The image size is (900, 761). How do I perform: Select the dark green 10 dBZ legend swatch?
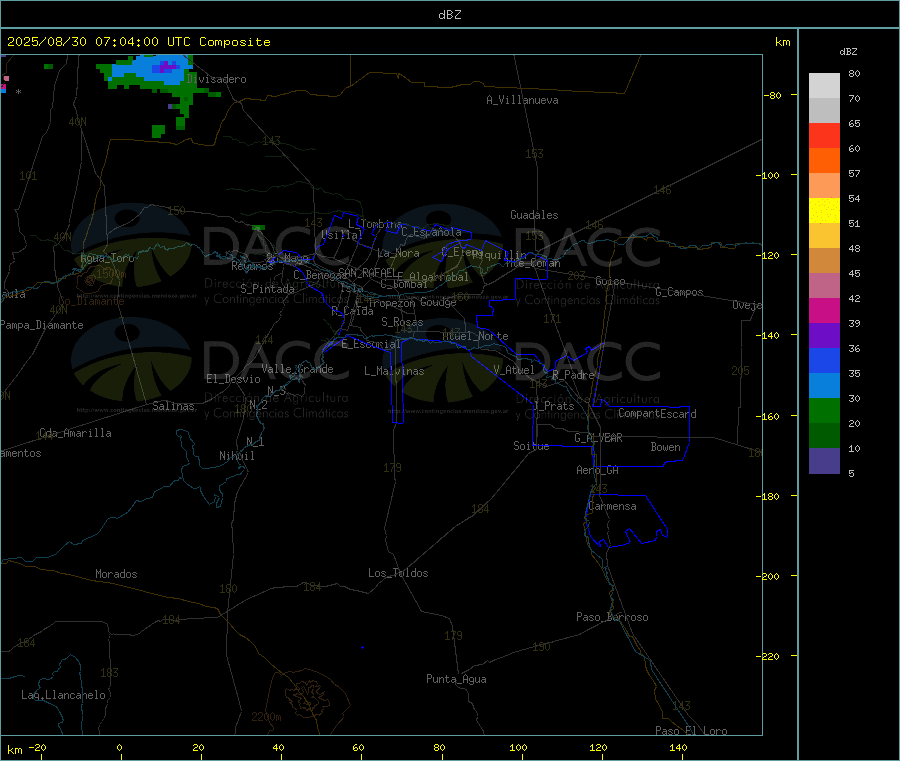coord(824,436)
